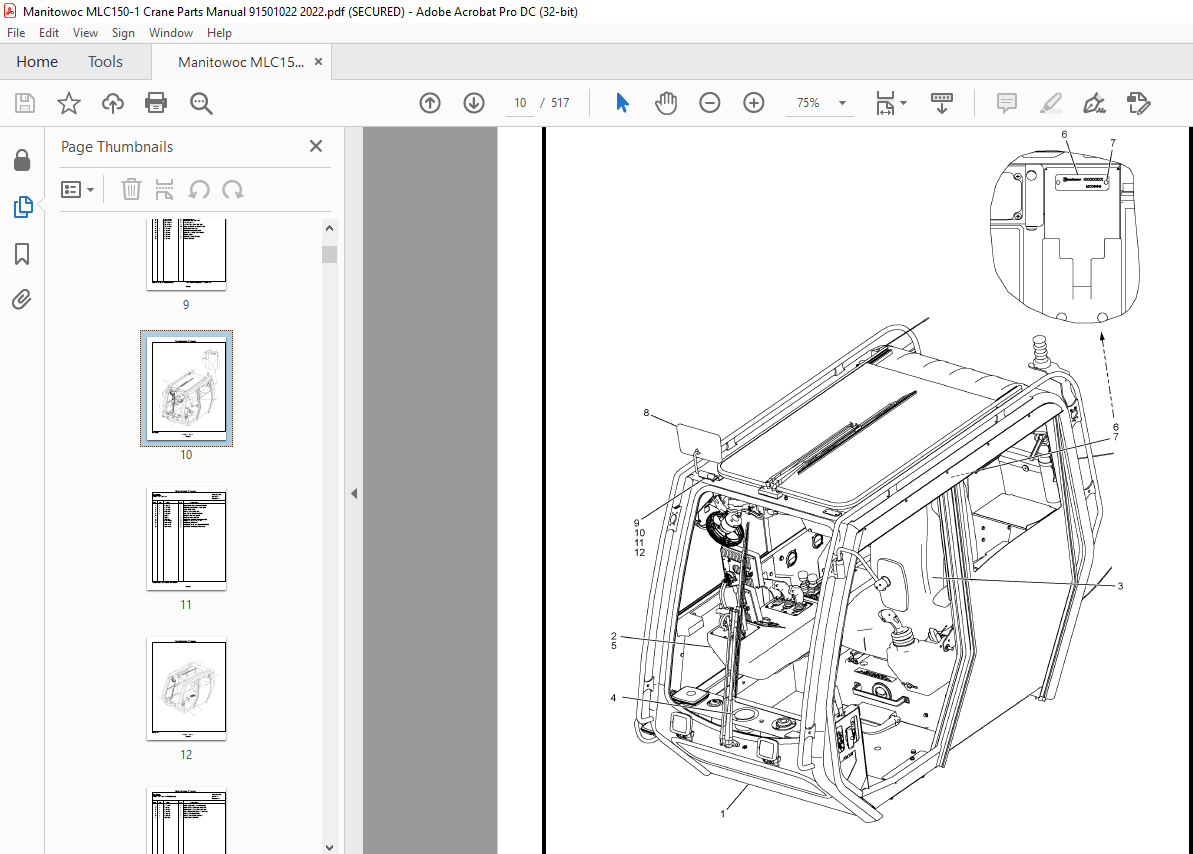Screen dimensions: 1193x854
Task: Open the File menu
Action: [x=16, y=33]
